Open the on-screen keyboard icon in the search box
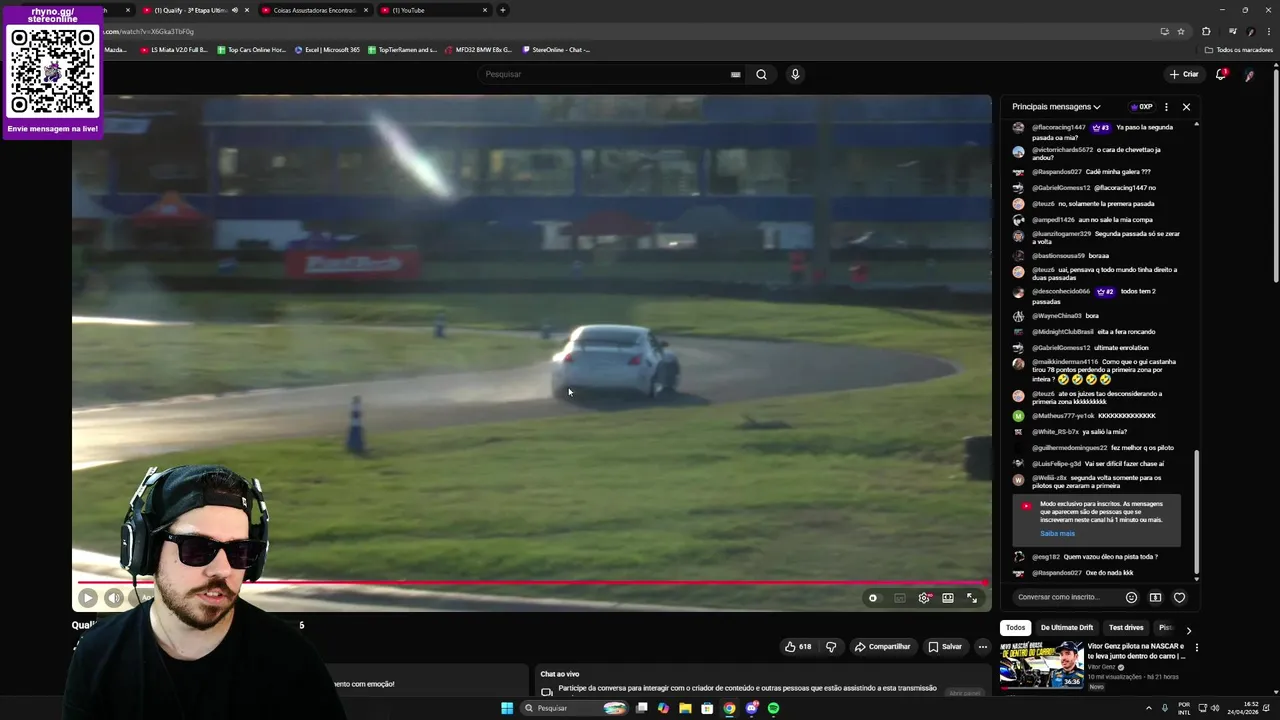Viewport: 1280px width, 720px height. pyautogui.click(x=736, y=74)
